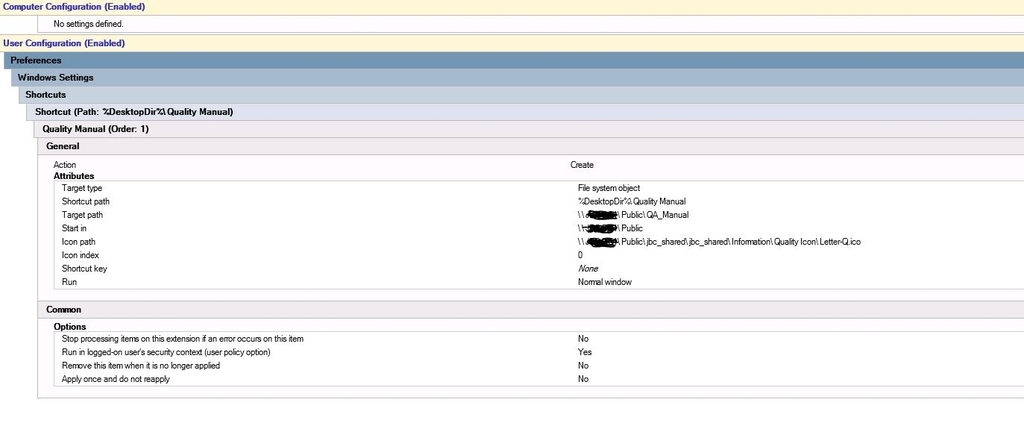
Task: Select the 'File system object' value
Action: pyautogui.click(x=609, y=188)
